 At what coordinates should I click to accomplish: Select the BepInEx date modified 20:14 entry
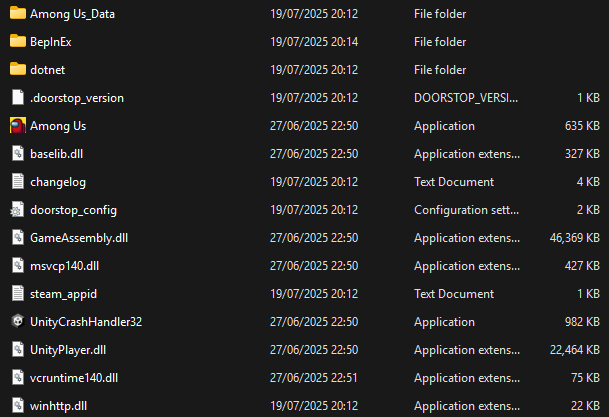tap(314, 42)
